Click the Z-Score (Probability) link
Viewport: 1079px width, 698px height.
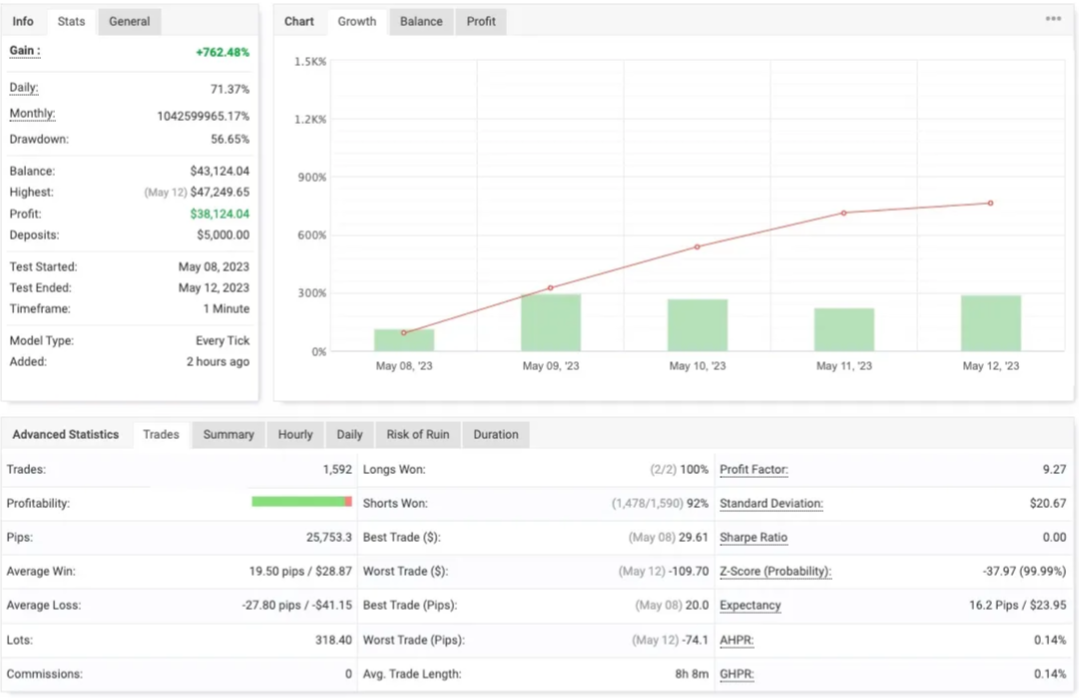(x=775, y=571)
